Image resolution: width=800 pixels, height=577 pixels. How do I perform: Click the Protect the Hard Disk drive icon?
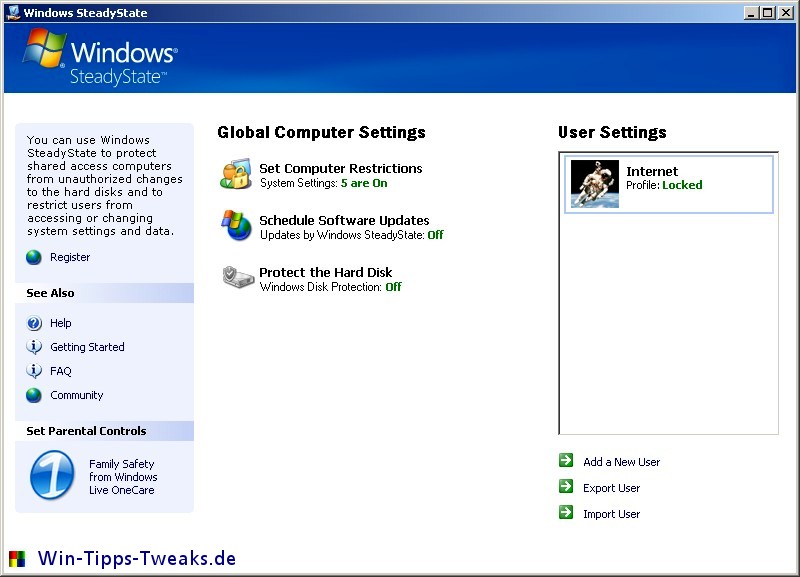pyautogui.click(x=238, y=277)
